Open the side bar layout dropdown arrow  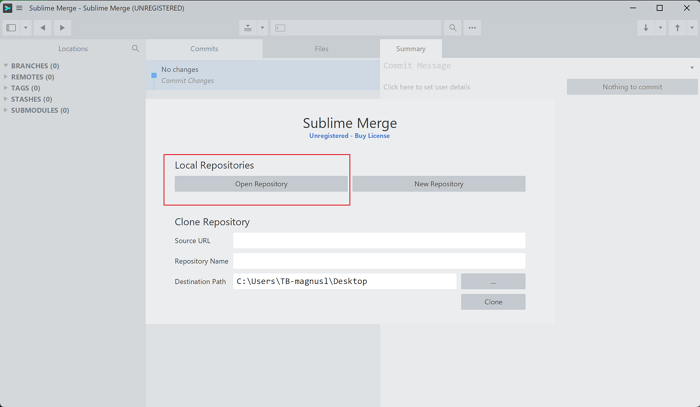point(25,28)
